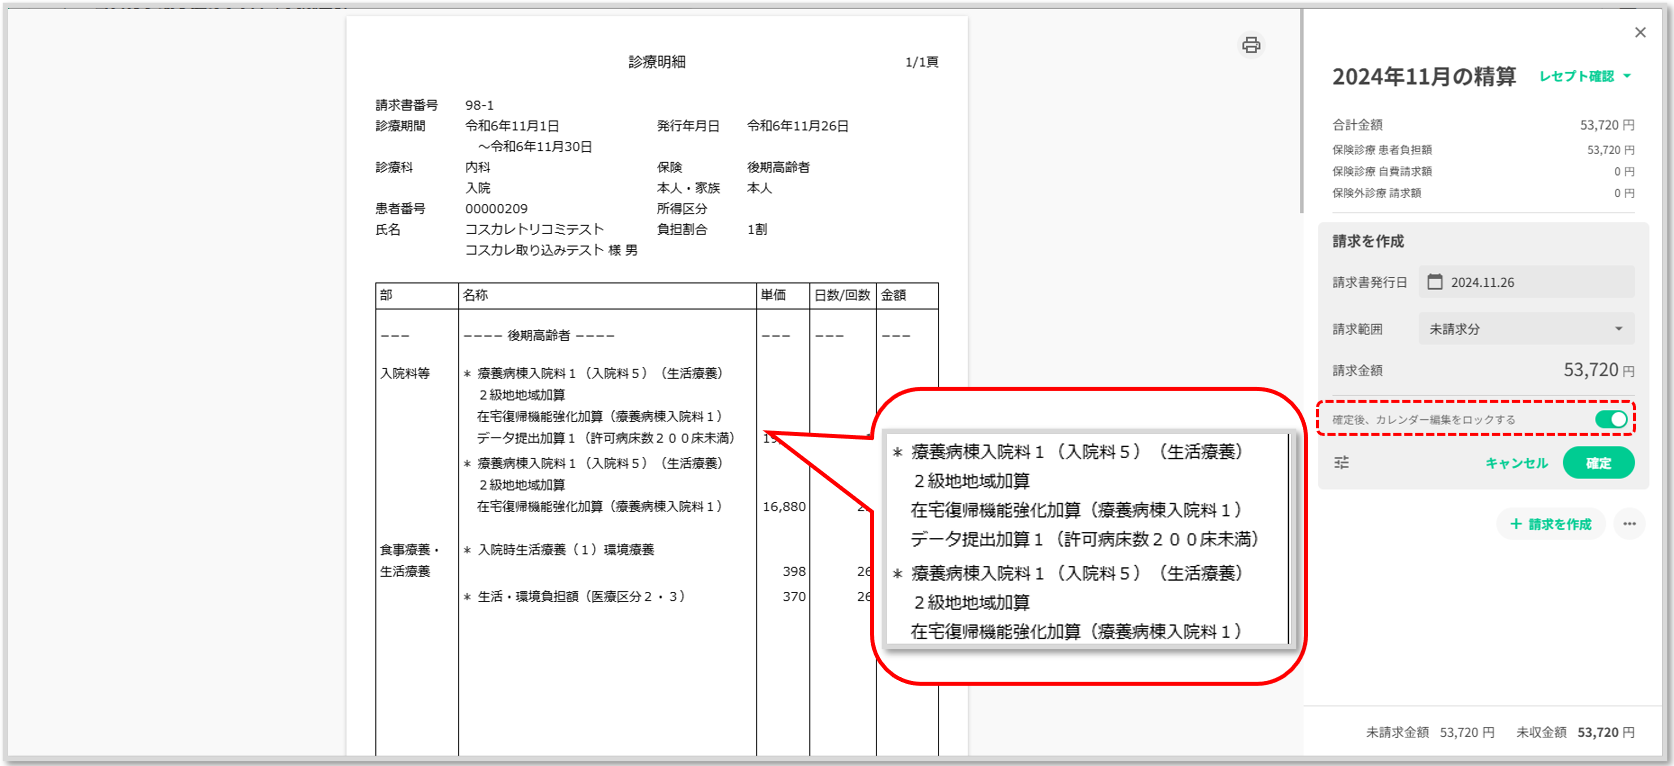The height and width of the screenshot is (766, 1674).
Task: Click the unit price 398
Action: (794, 572)
